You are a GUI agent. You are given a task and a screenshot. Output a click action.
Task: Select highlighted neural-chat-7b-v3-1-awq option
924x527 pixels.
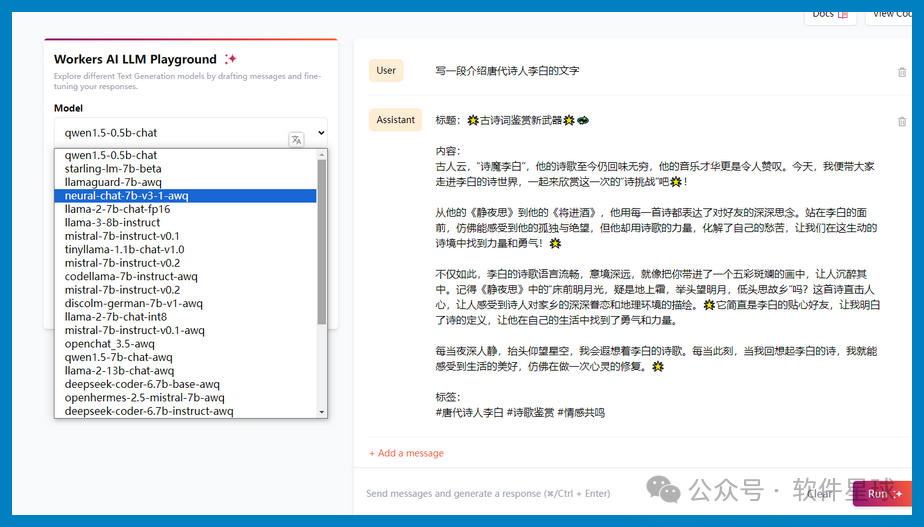click(x=185, y=196)
